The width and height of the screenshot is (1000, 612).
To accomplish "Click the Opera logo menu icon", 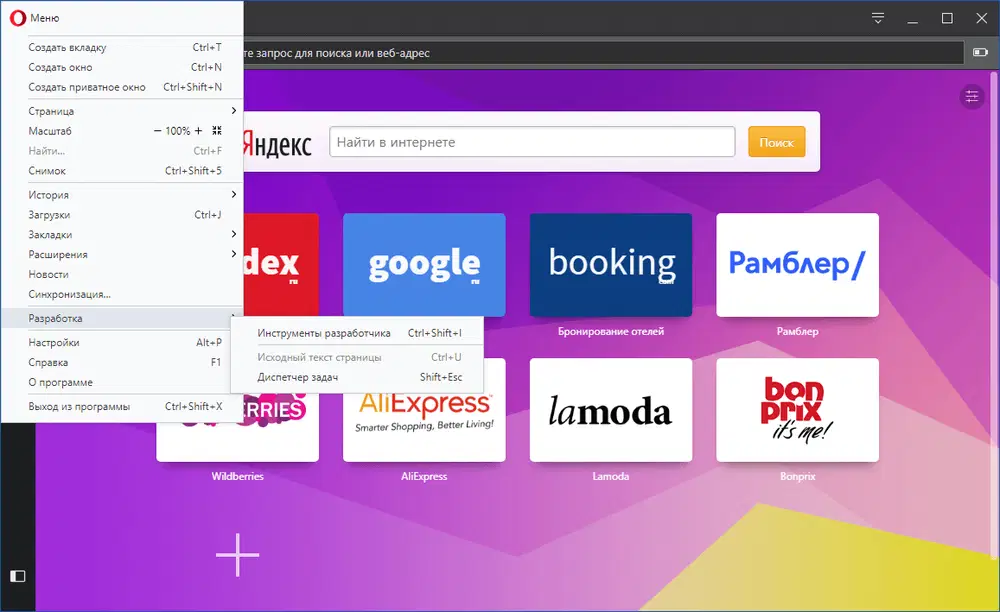I will pos(17,18).
